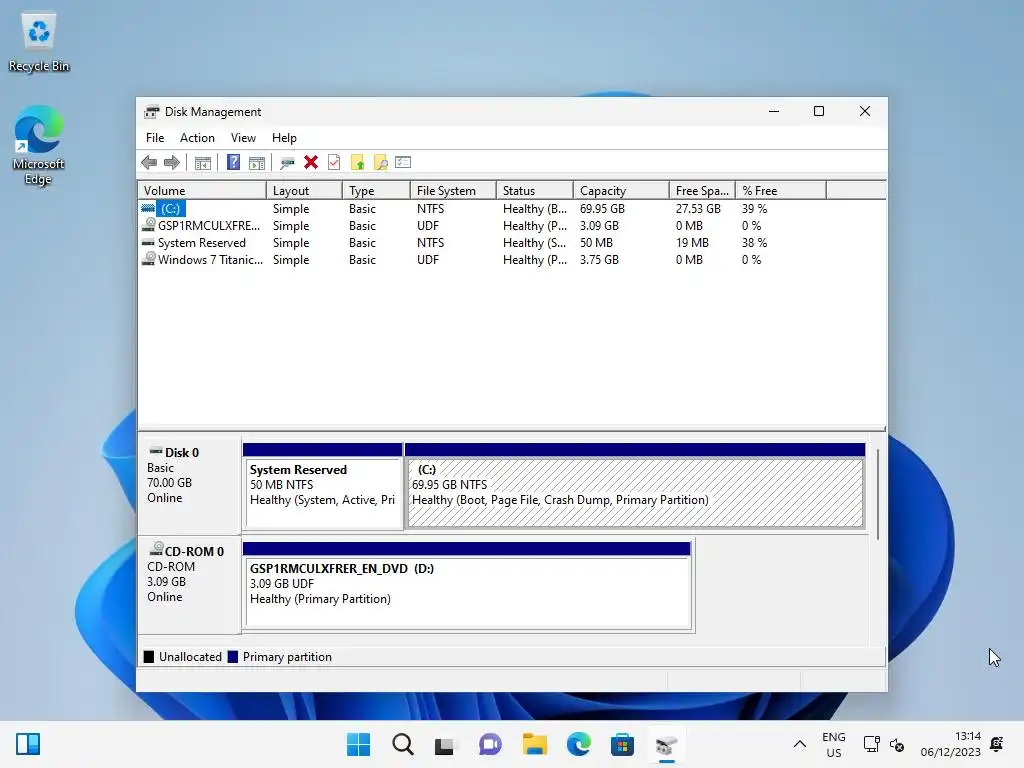This screenshot has height=768, width=1024.
Task: Toggle Show/Hide Action Pane icon
Action: tap(257, 163)
